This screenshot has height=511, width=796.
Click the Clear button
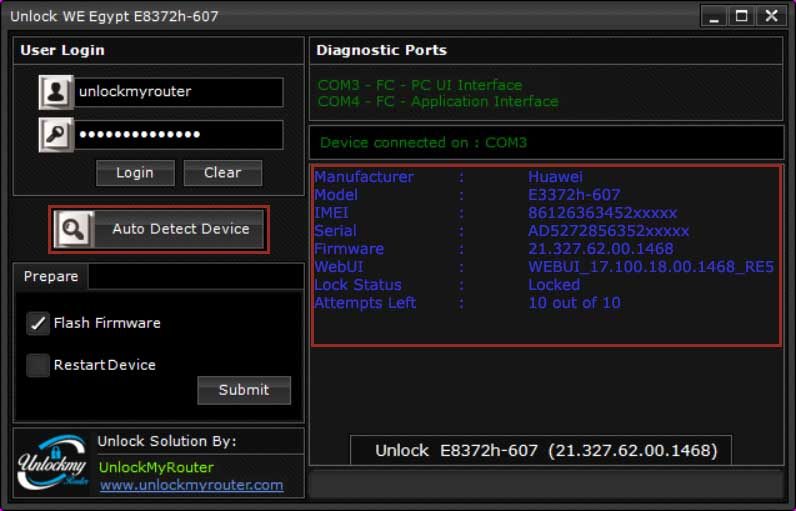pyautogui.click(x=223, y=173)
